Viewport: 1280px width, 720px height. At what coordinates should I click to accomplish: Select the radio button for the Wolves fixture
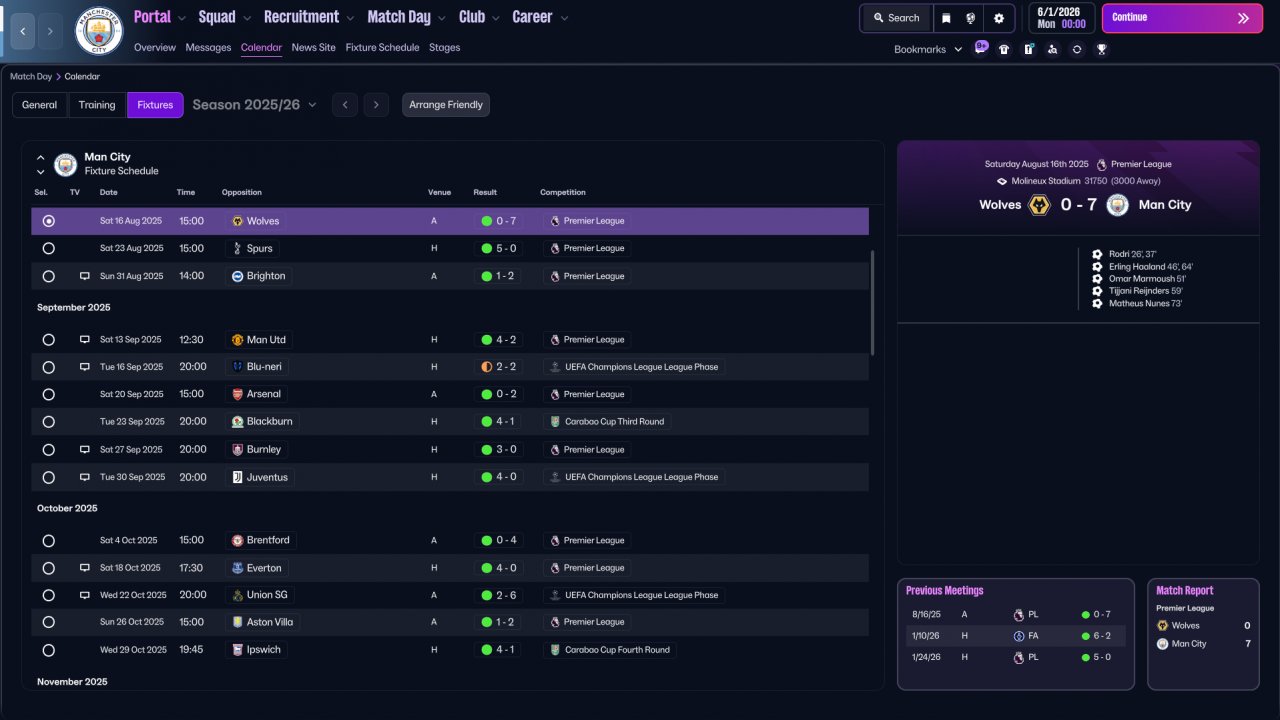(49, 221)
